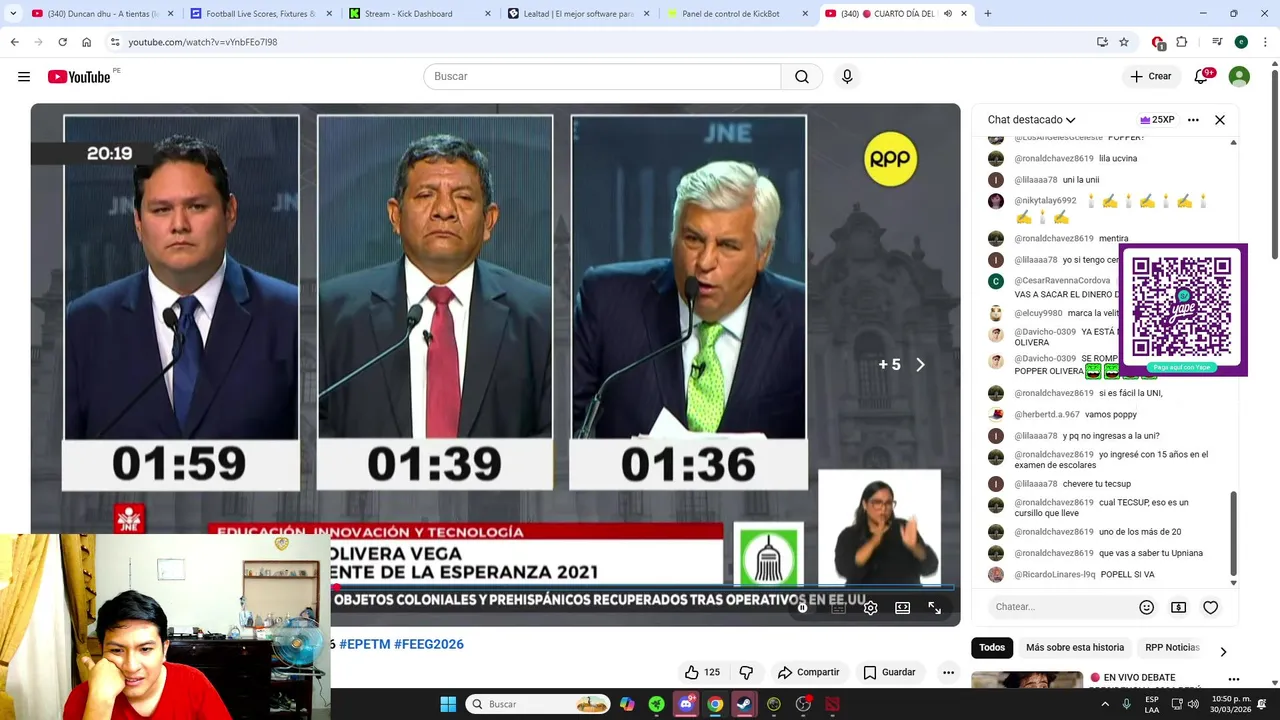Switch to Stream - Kick Dashboard tab
The width and height of the screenshot is (1280, 720).
(x=418, y=14)
